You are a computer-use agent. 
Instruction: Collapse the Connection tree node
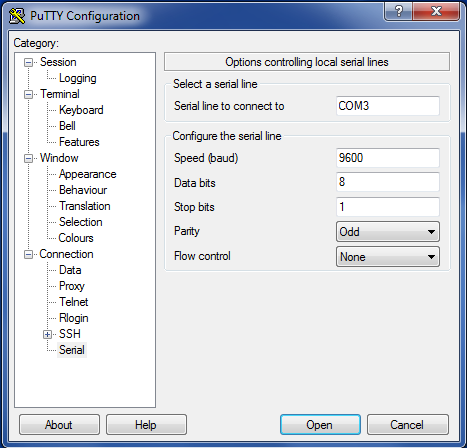click(29, 254)
